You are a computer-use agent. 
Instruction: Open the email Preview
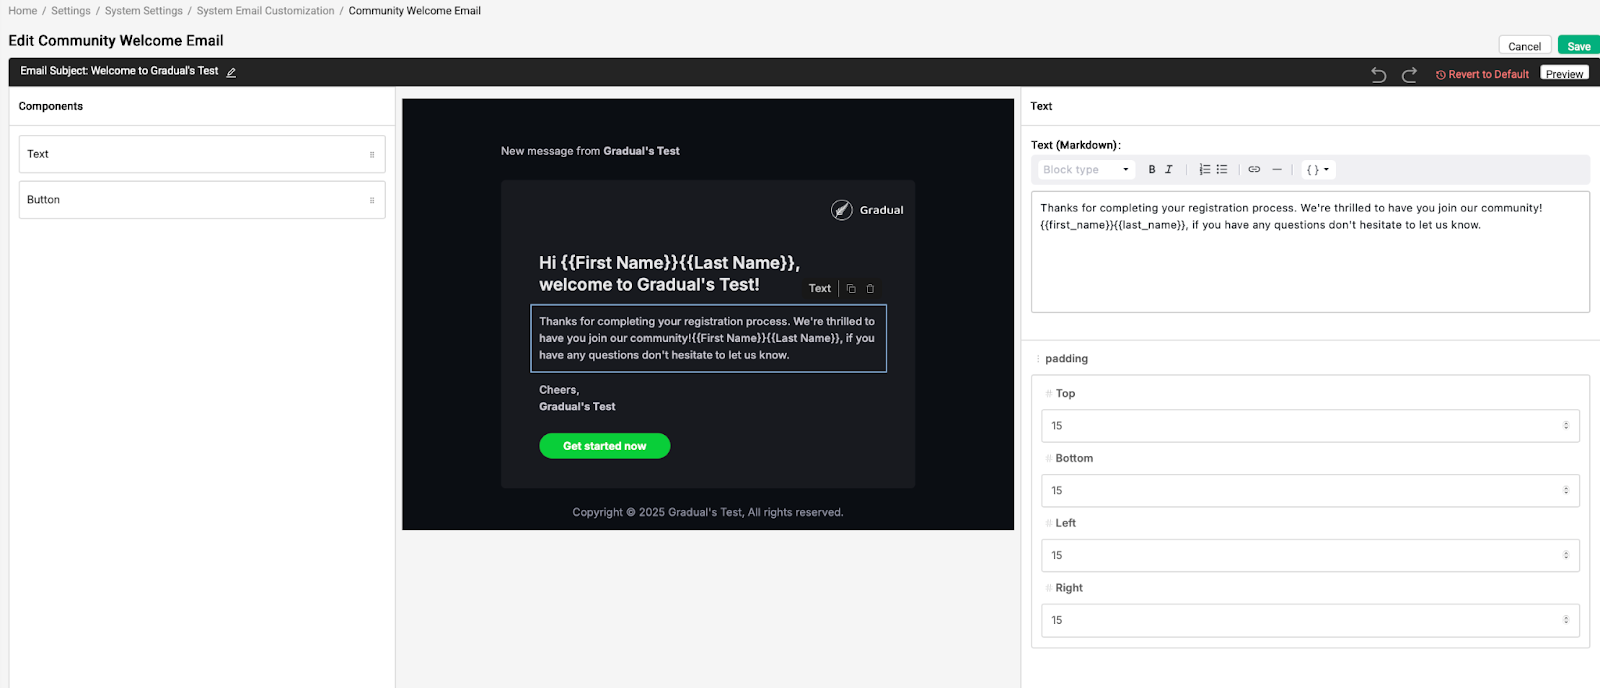(1564, 74)
